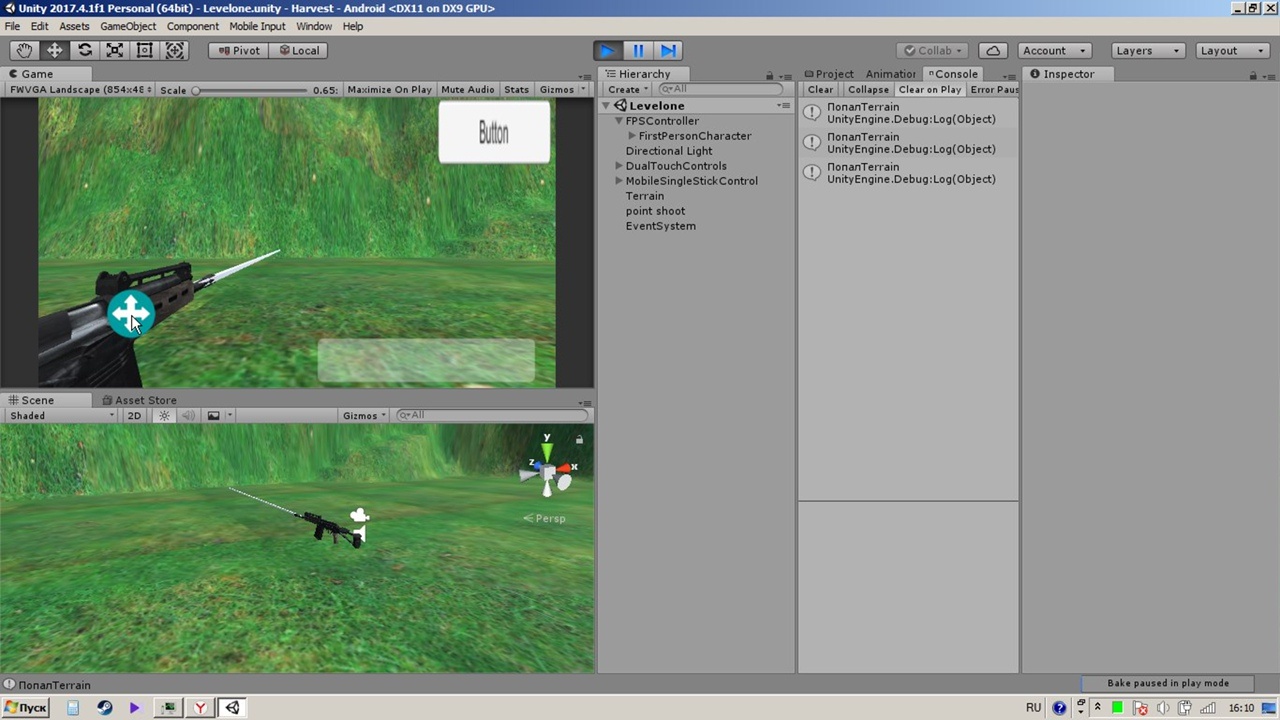The height and width of the screenshot is (720, 1280).
Task: Open Game view Gizmos dropdown
Action: click(562, 90)
